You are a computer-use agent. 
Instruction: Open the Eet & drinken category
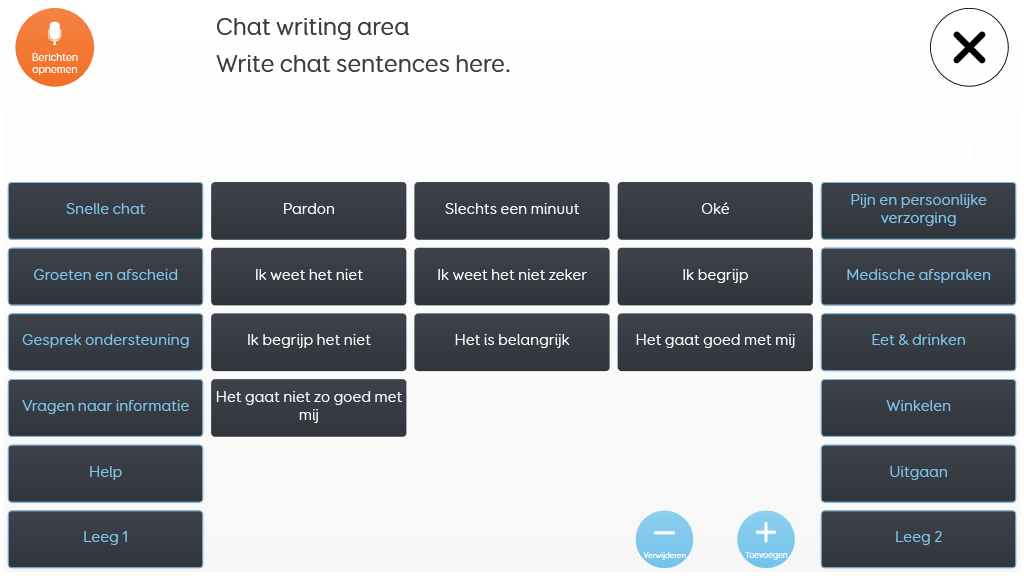point(918,342)
